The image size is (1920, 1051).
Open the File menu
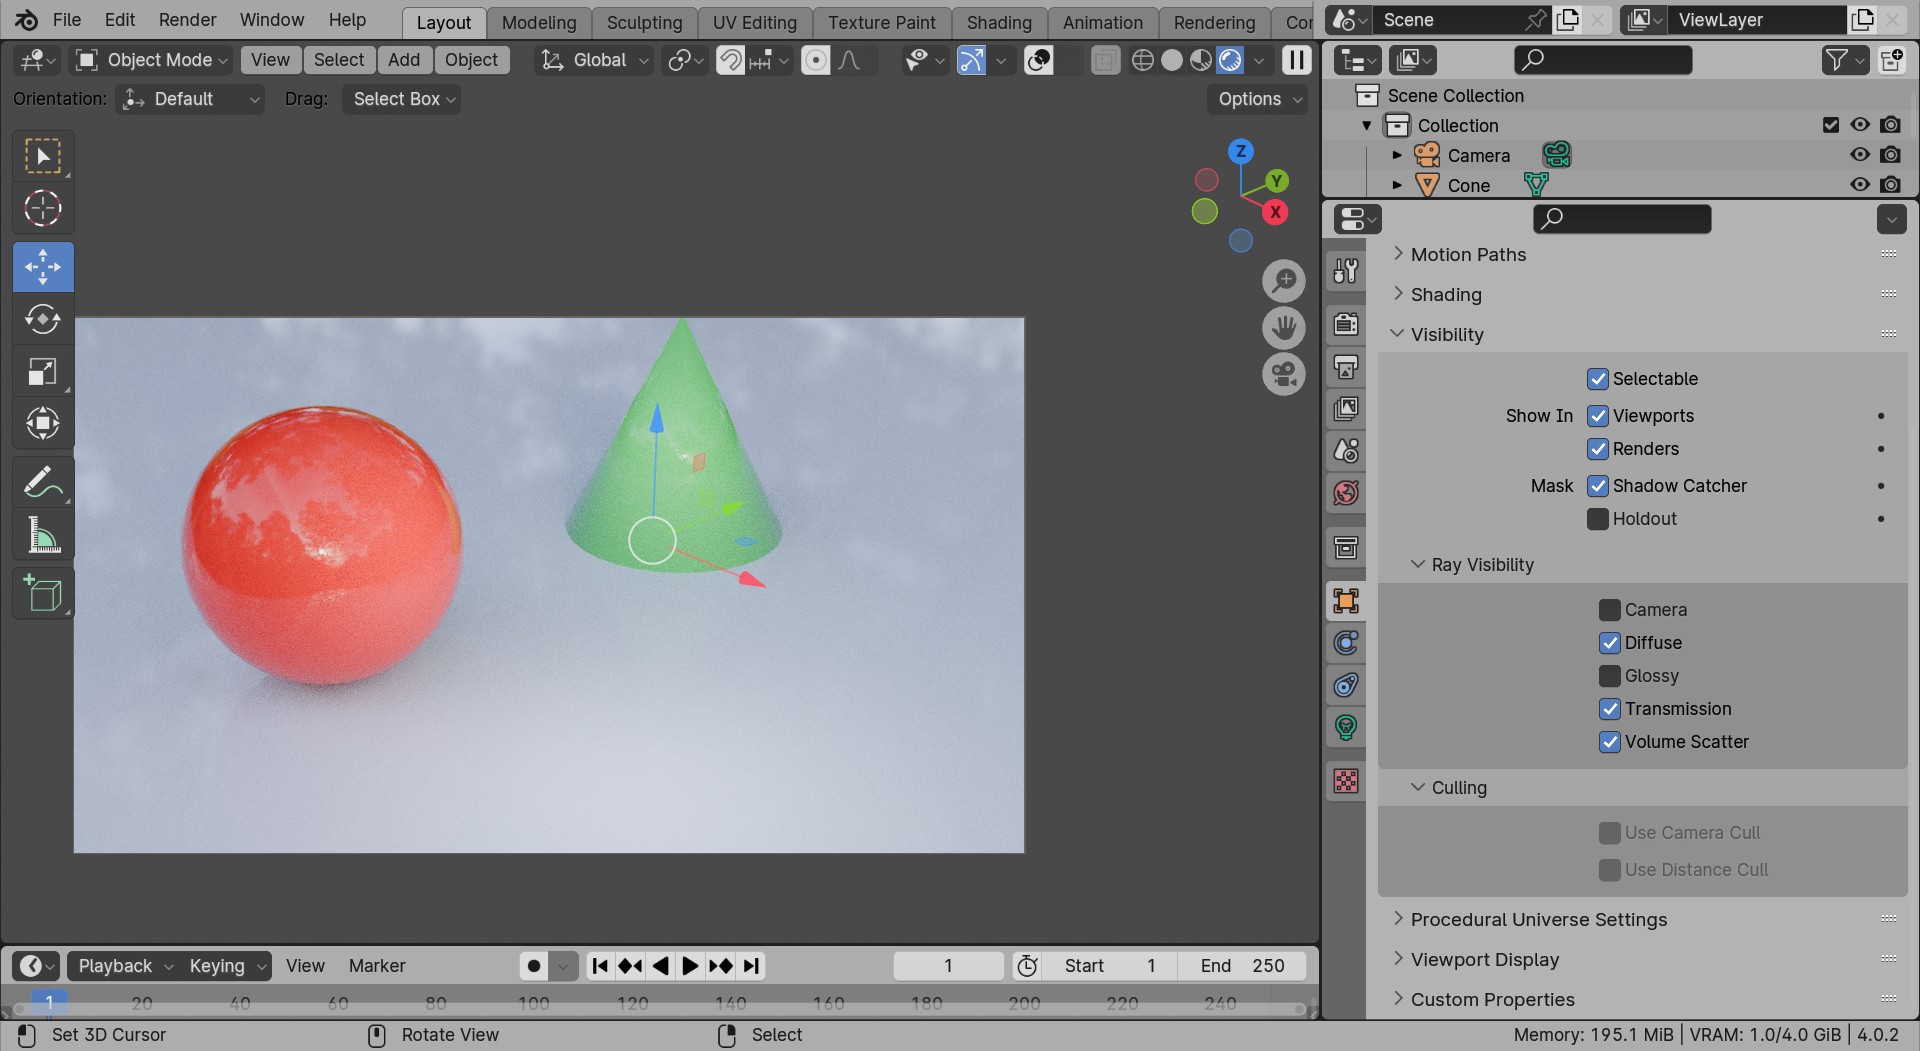[x=67, y=20]
